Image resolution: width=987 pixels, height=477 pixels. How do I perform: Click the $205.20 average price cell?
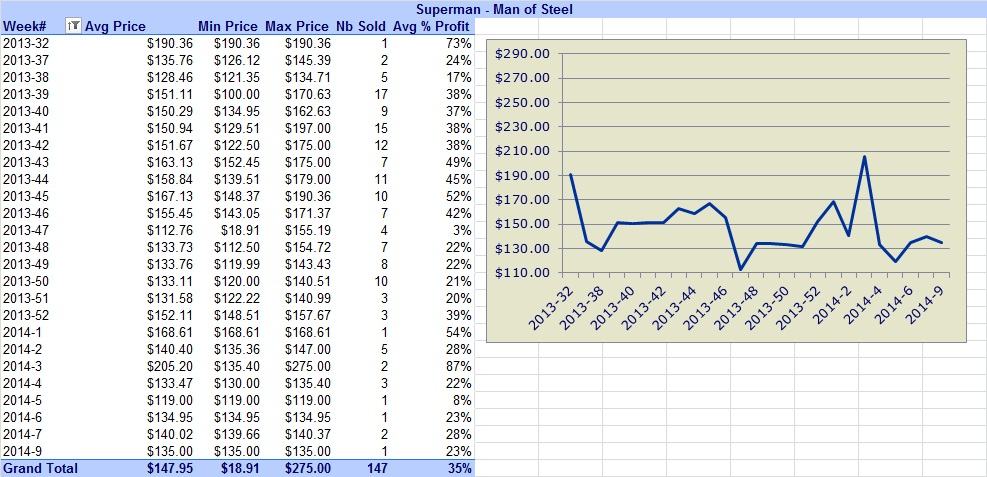pos(170,366)
